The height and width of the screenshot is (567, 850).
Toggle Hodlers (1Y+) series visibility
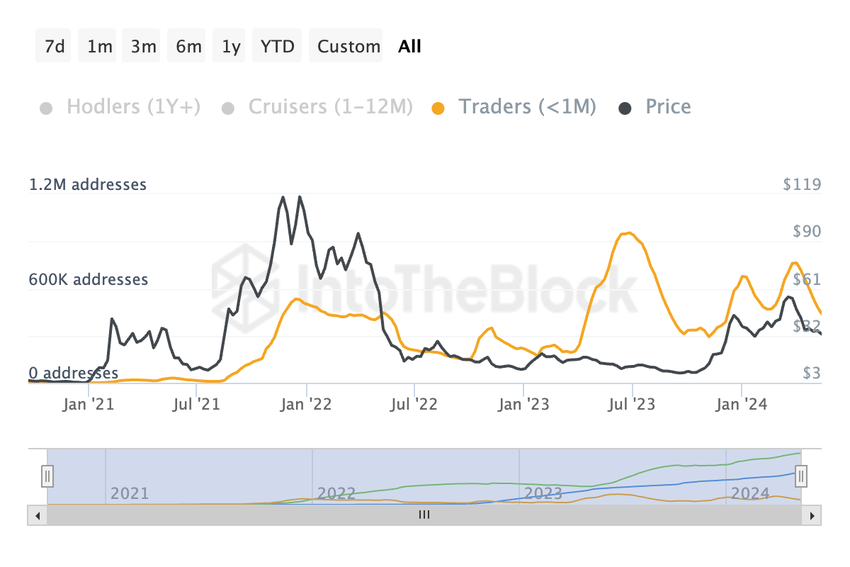pos(121,107)
